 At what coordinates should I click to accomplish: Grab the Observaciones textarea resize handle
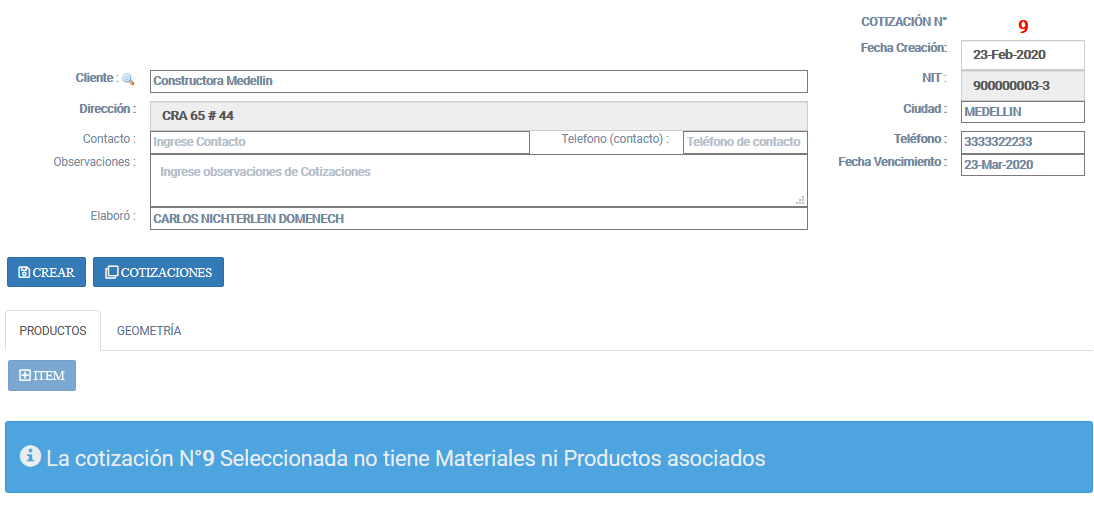pos(800,201)
